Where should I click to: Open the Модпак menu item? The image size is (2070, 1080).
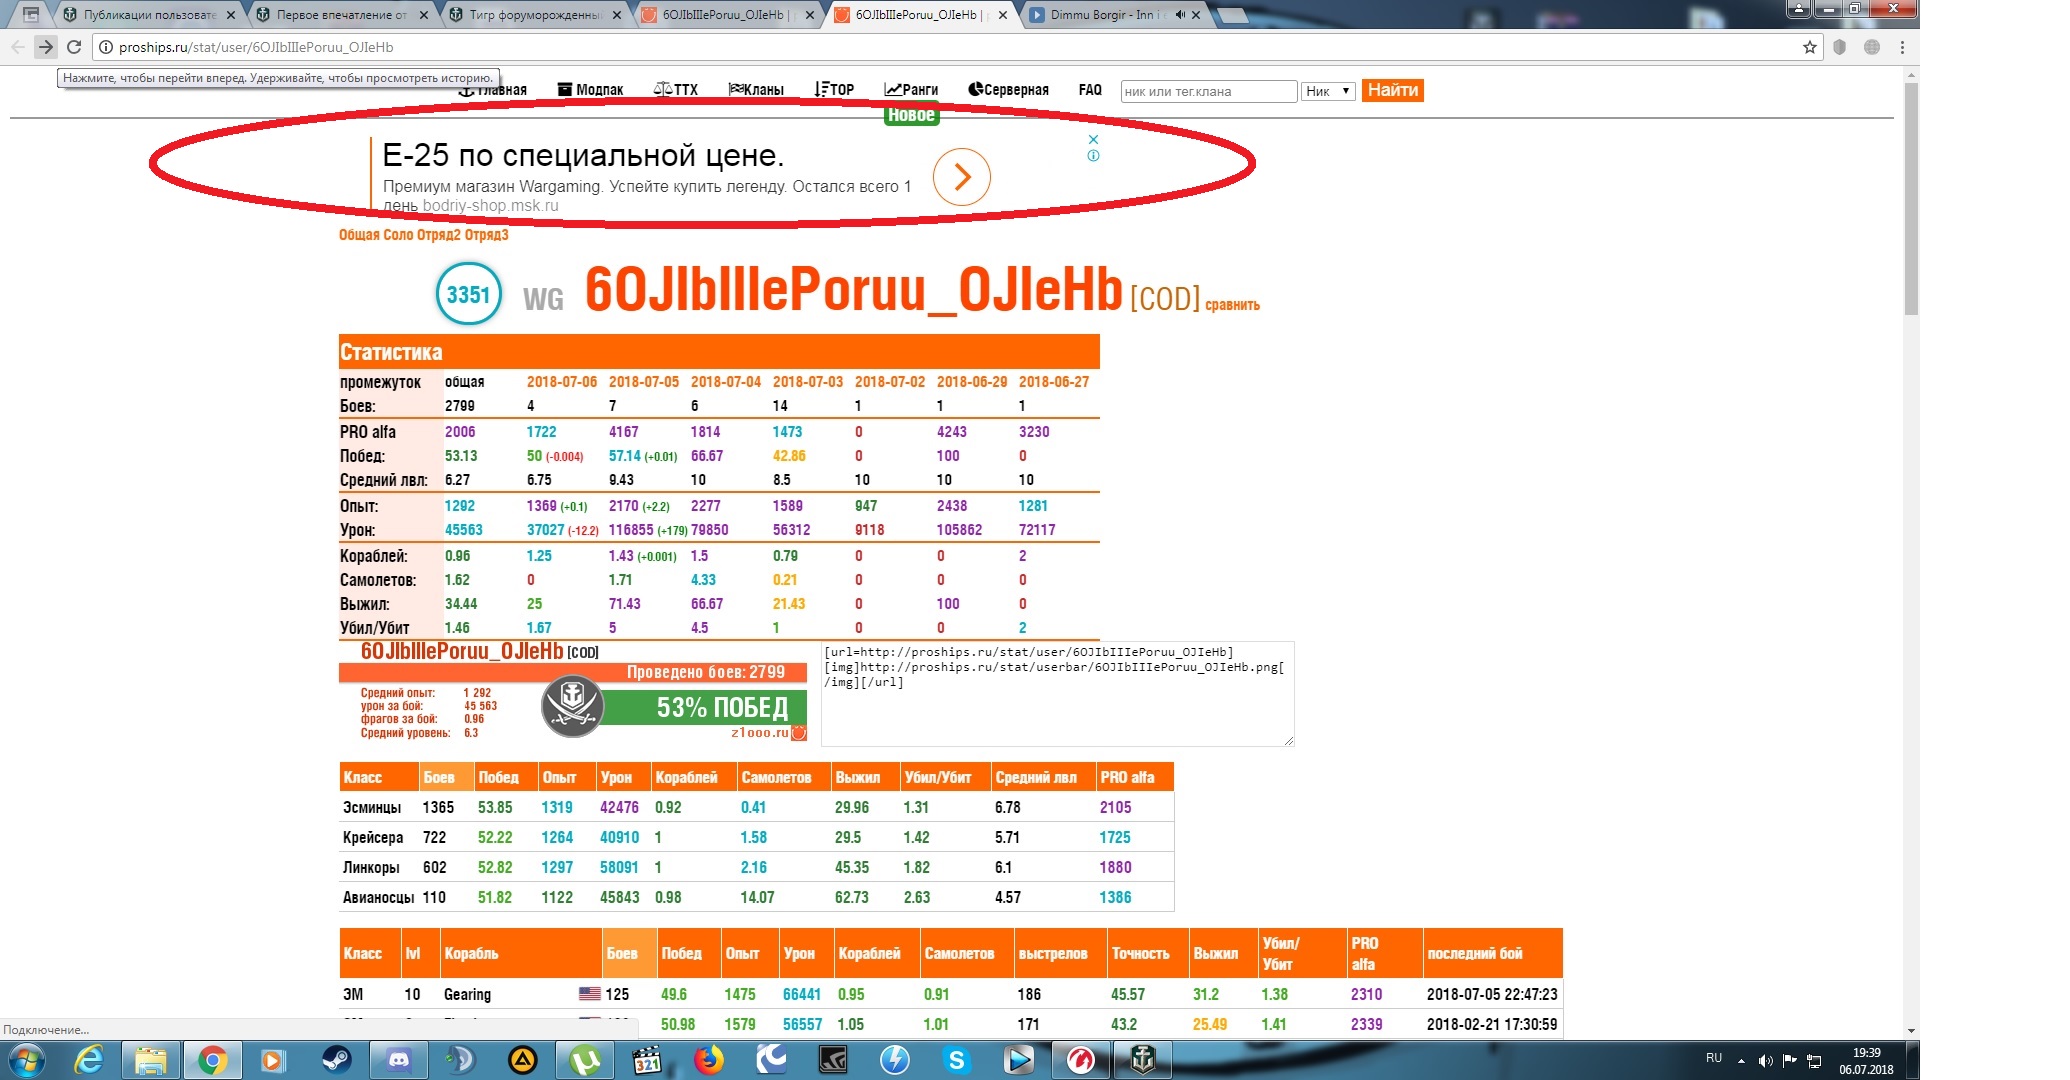click(590, 90)
